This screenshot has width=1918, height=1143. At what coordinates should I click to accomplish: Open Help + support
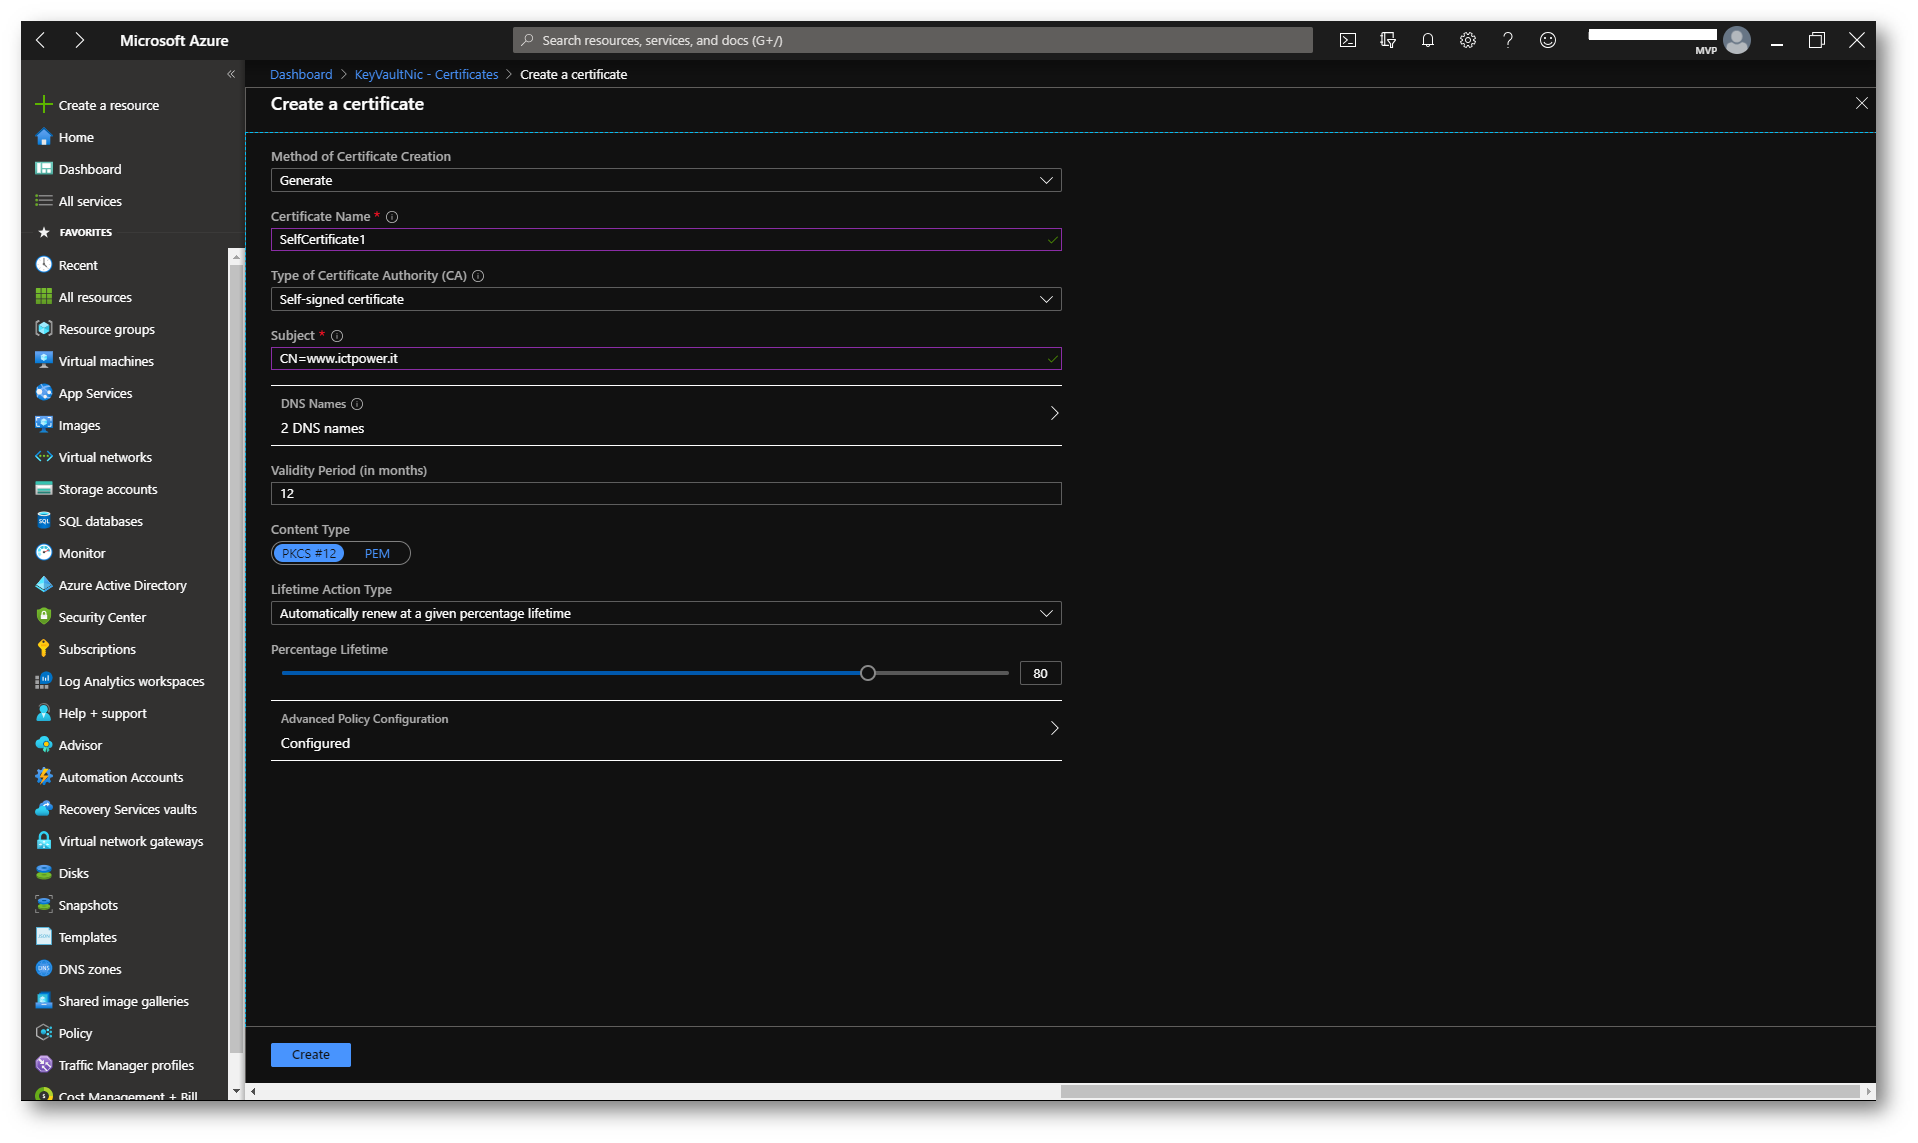pos(102,713)
